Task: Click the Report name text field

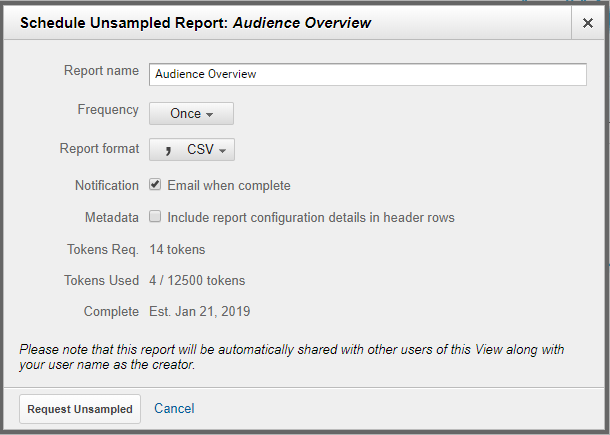Action: pyautogui.click(x=367, y=75)
